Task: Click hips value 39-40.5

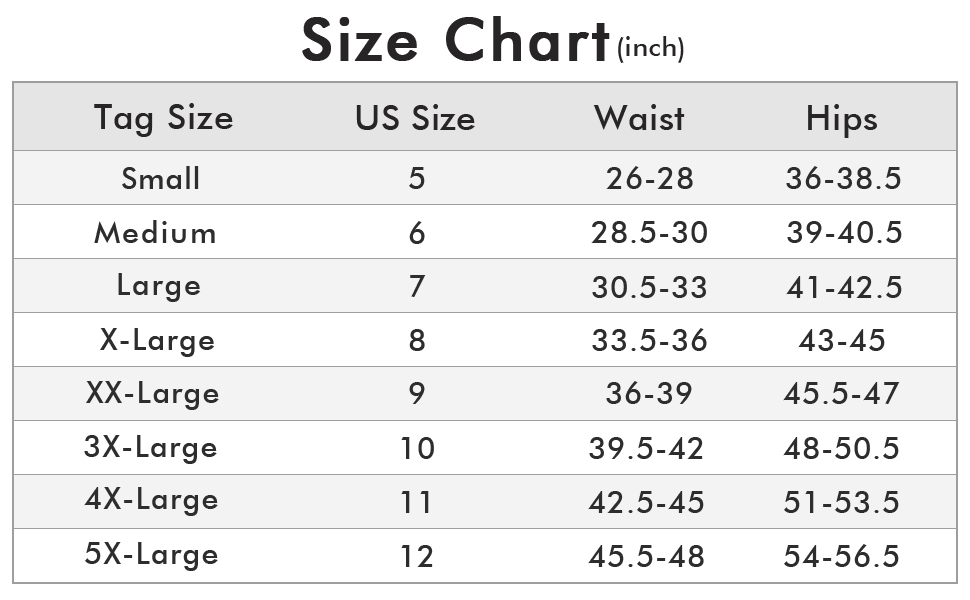Action: point(844,233)
